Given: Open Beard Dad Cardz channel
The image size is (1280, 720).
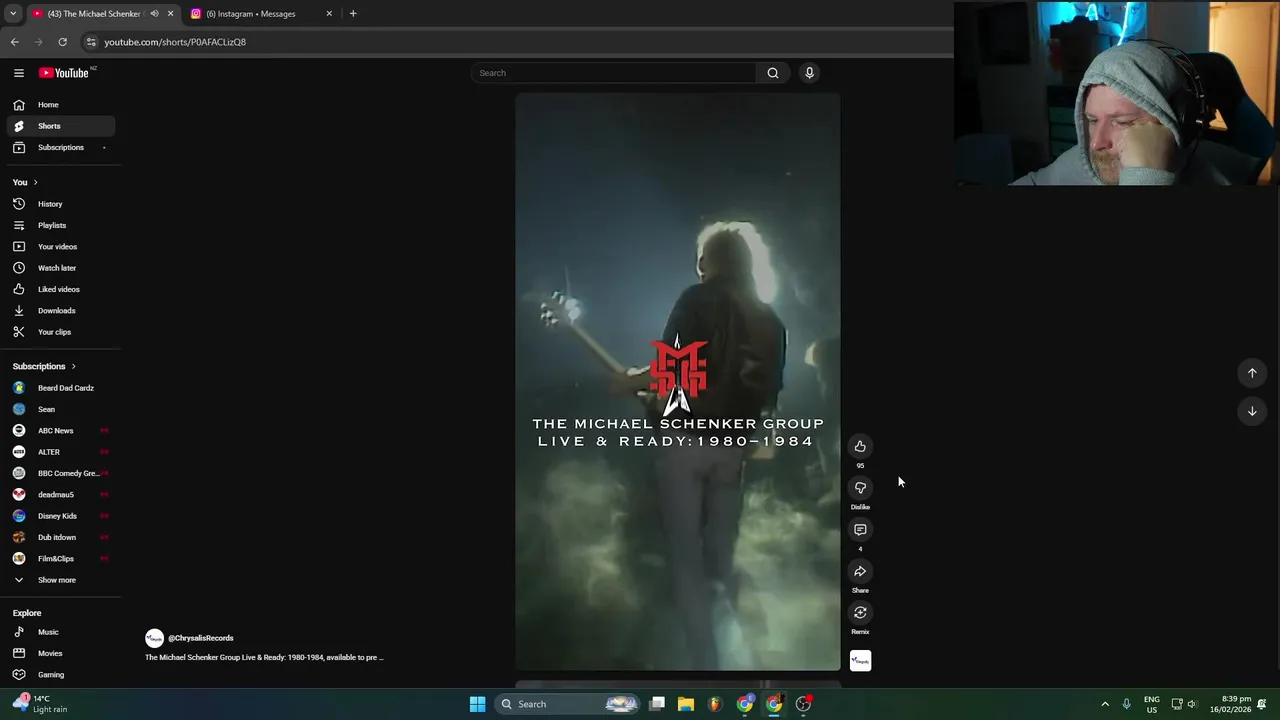Looking at the screenshot, I should pos(61,388).
